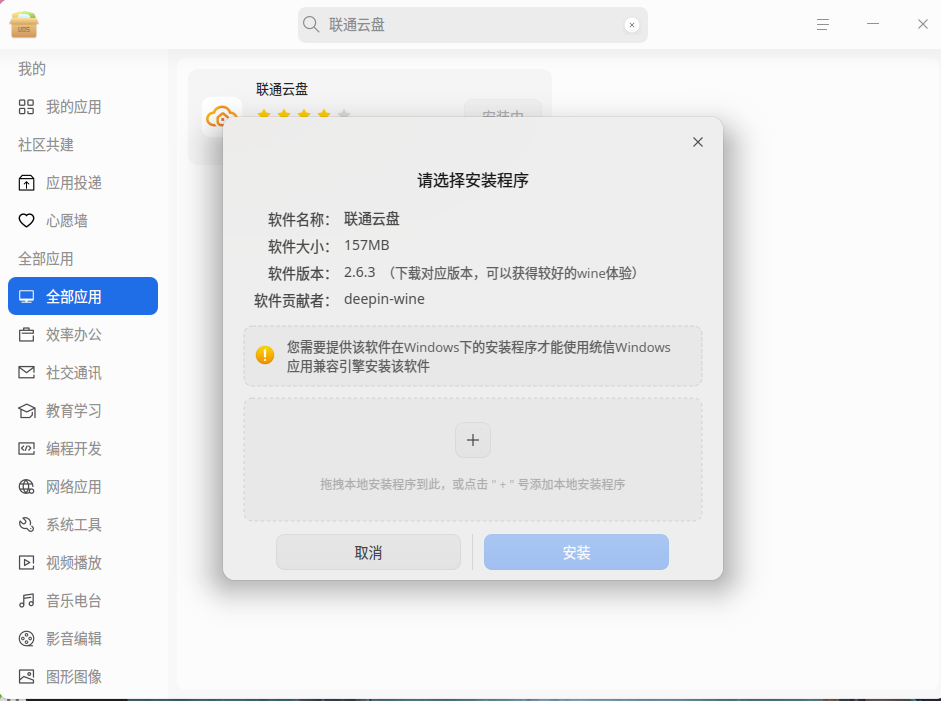Select 系统工具 category
The height and width of the screenshot is (701, 941).
point(83,525)
